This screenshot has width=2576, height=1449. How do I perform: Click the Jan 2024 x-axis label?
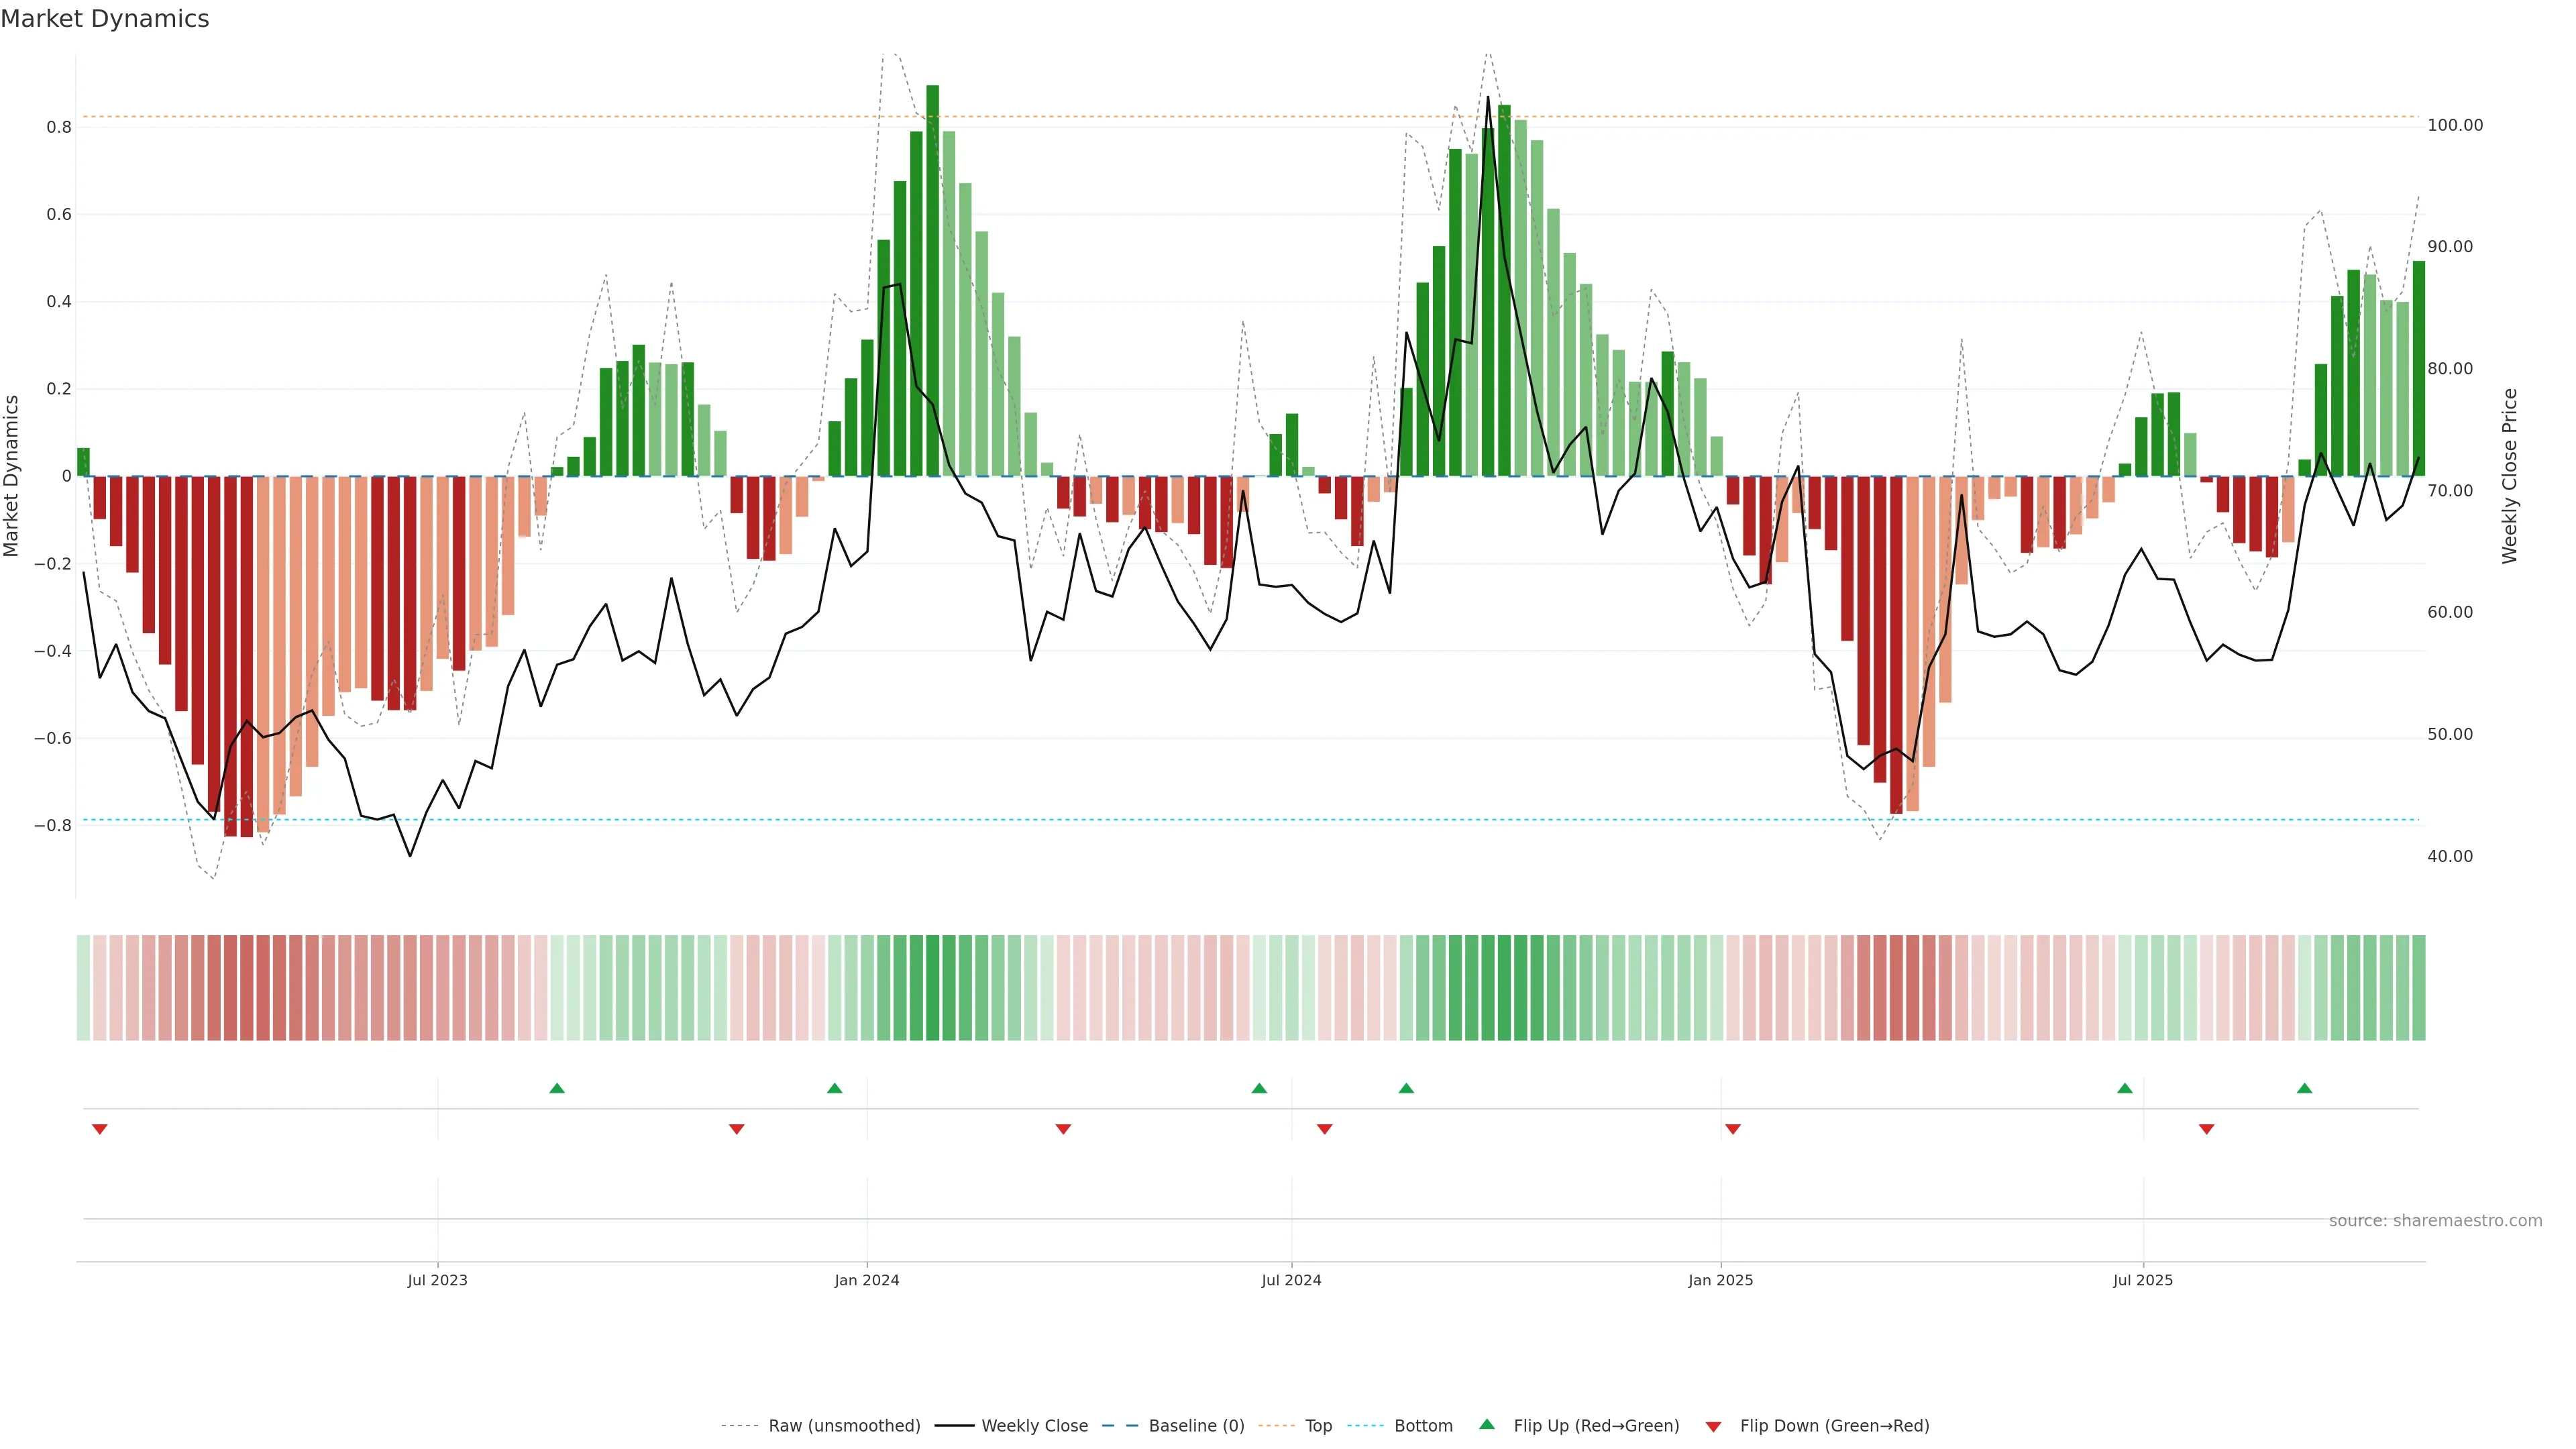coord(866,1280)
